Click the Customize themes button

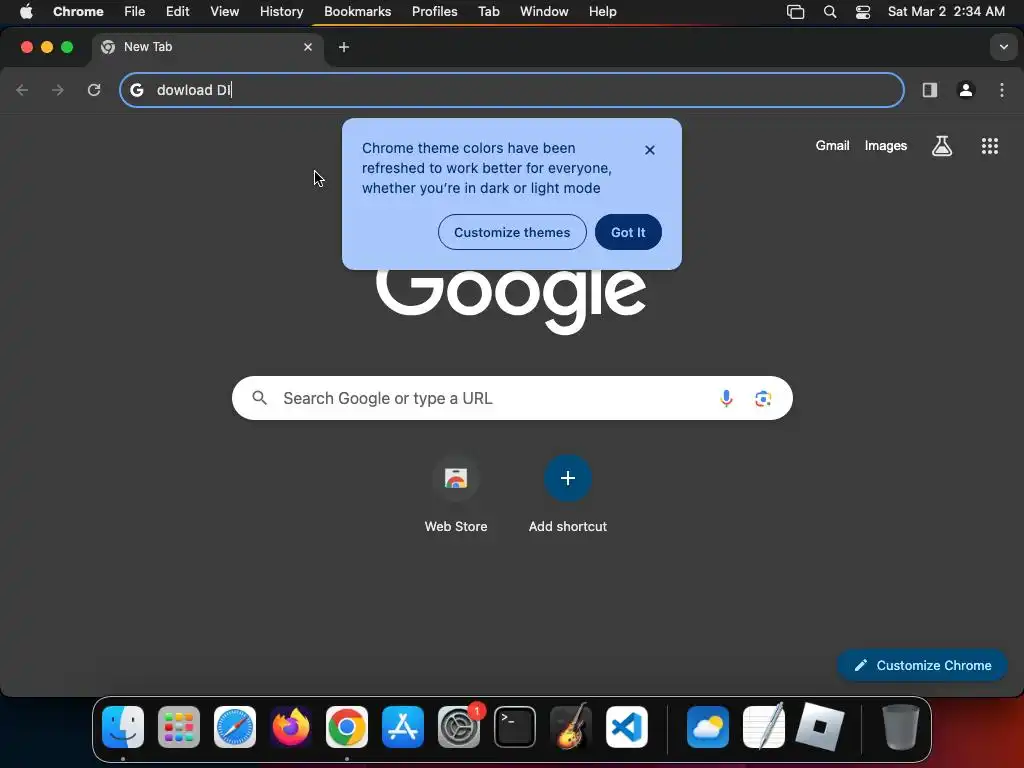(512, 232)
